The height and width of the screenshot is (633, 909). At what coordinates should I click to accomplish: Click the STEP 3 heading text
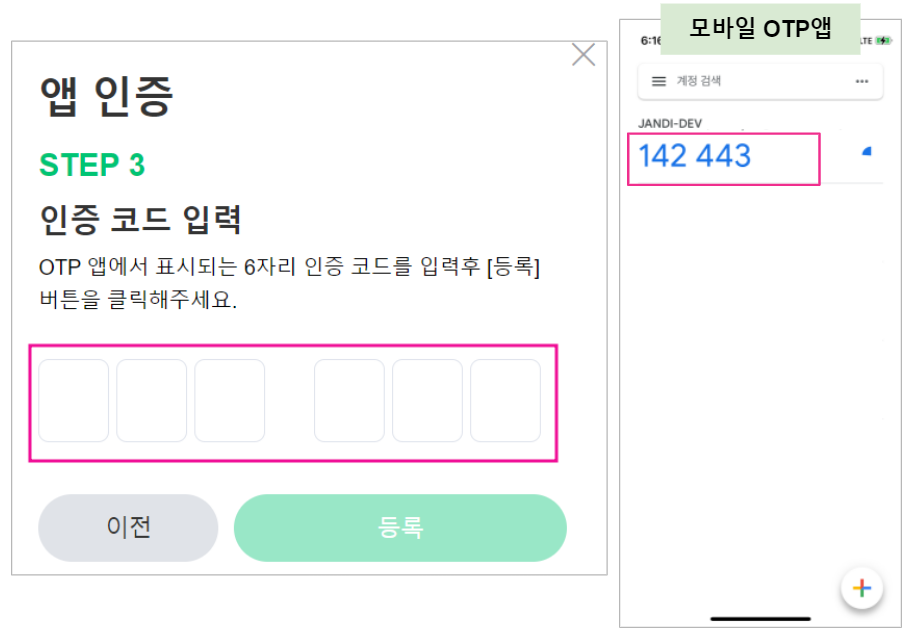point(92,165)
